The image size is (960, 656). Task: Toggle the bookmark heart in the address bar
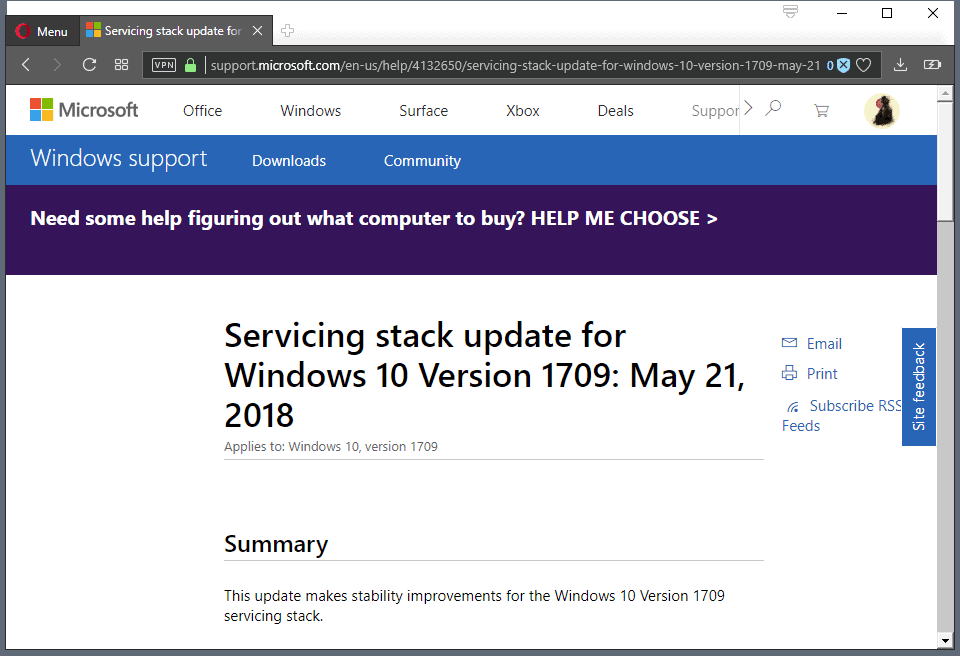(863, 64)
